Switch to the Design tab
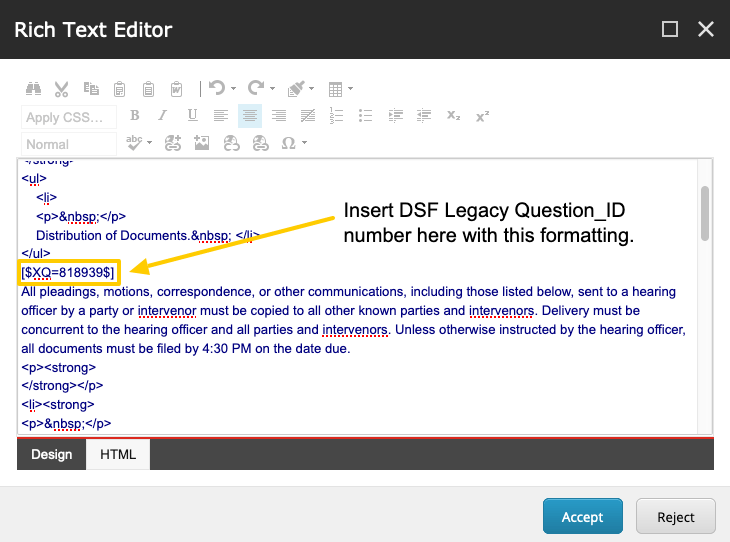 click(x=52, y=454)
